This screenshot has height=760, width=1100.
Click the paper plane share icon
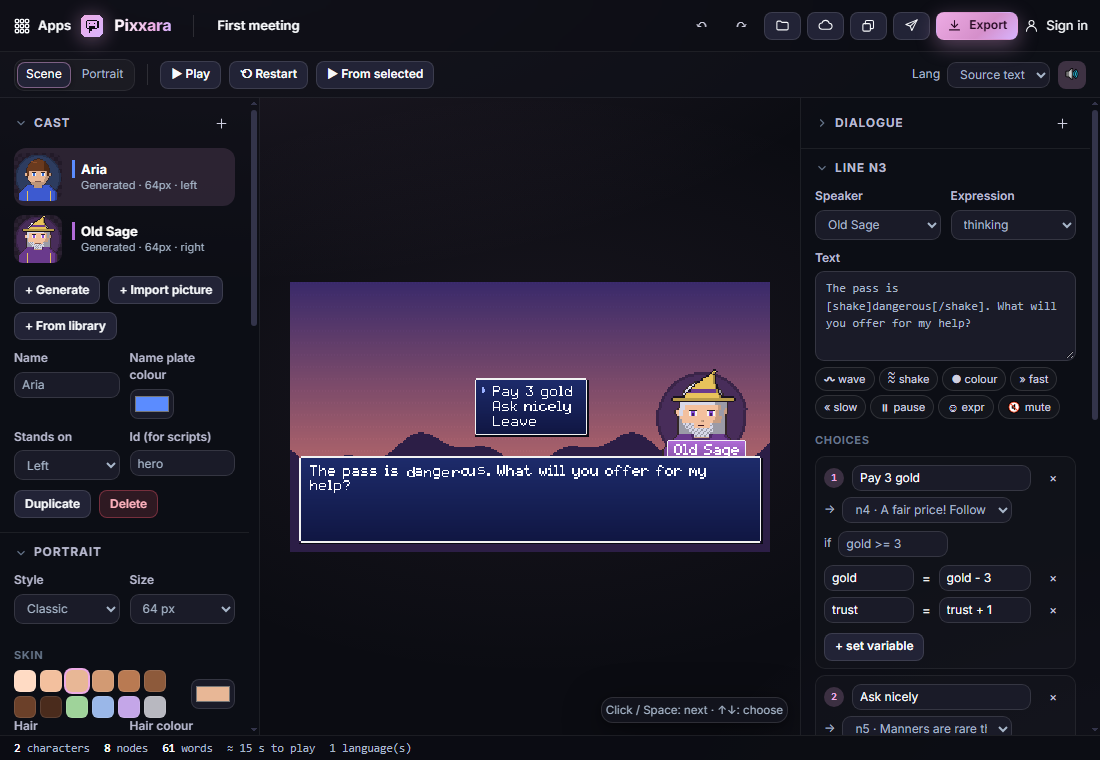911,26
